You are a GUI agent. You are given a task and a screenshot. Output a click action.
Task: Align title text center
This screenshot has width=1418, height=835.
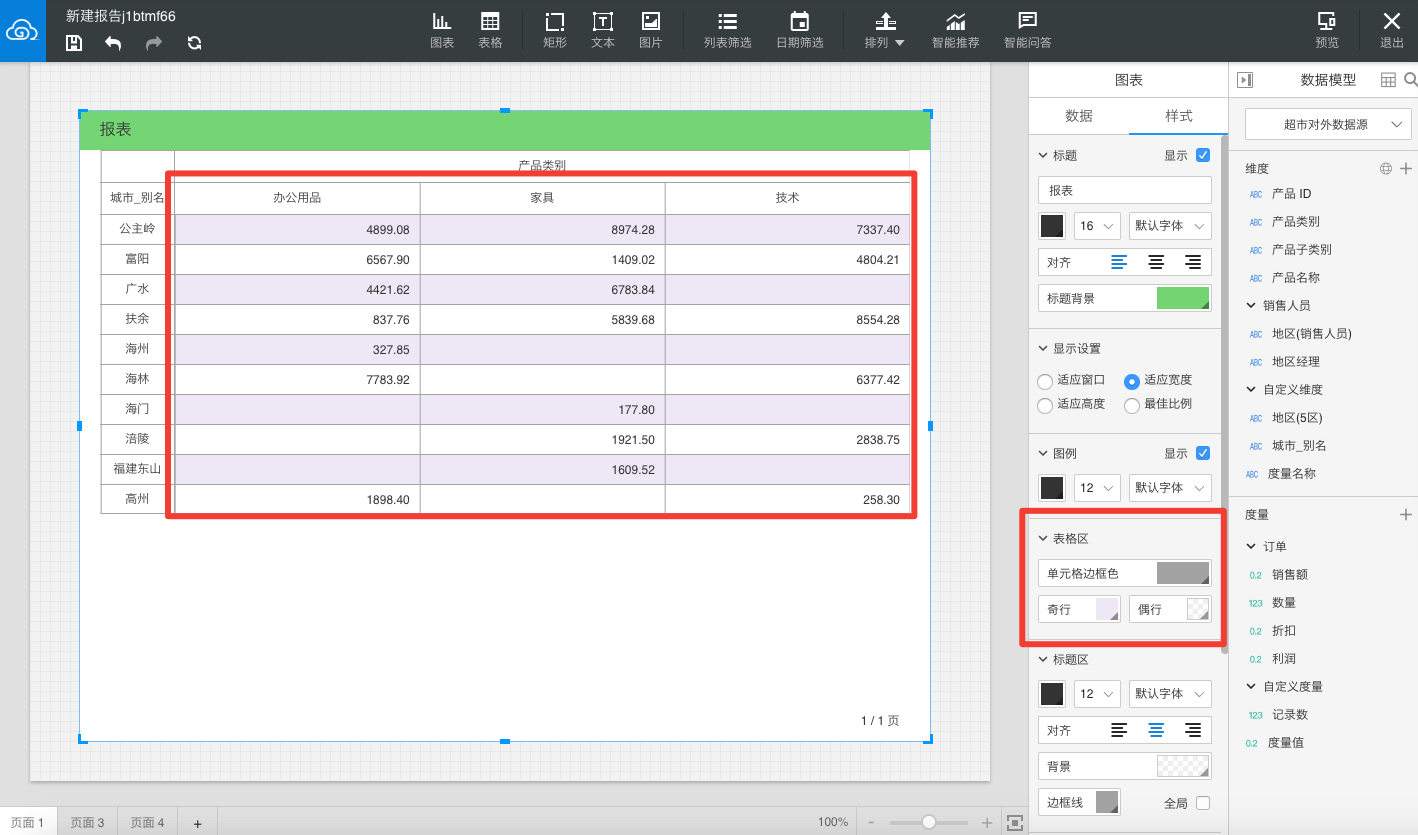click(1156, 262)
